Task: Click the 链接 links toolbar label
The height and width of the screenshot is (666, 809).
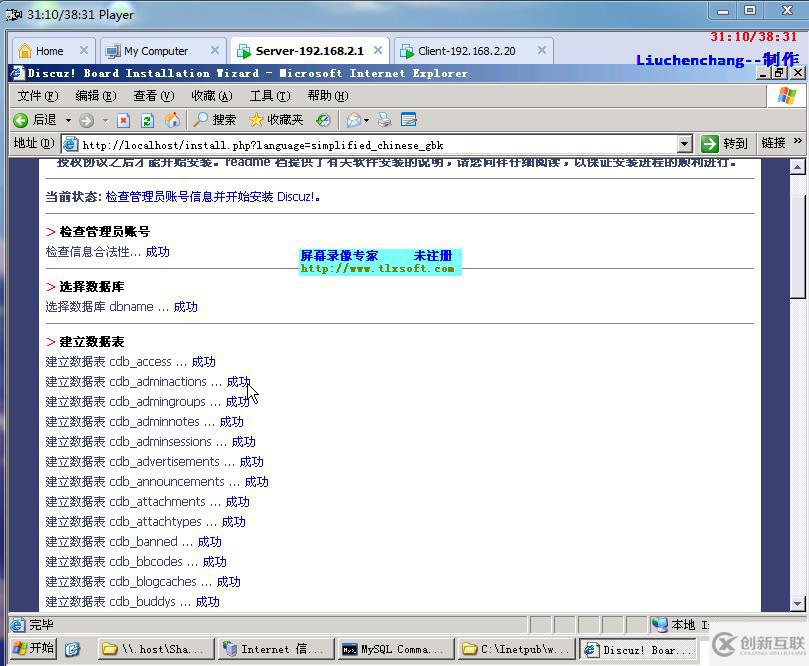Action: (x=773, y=143)
